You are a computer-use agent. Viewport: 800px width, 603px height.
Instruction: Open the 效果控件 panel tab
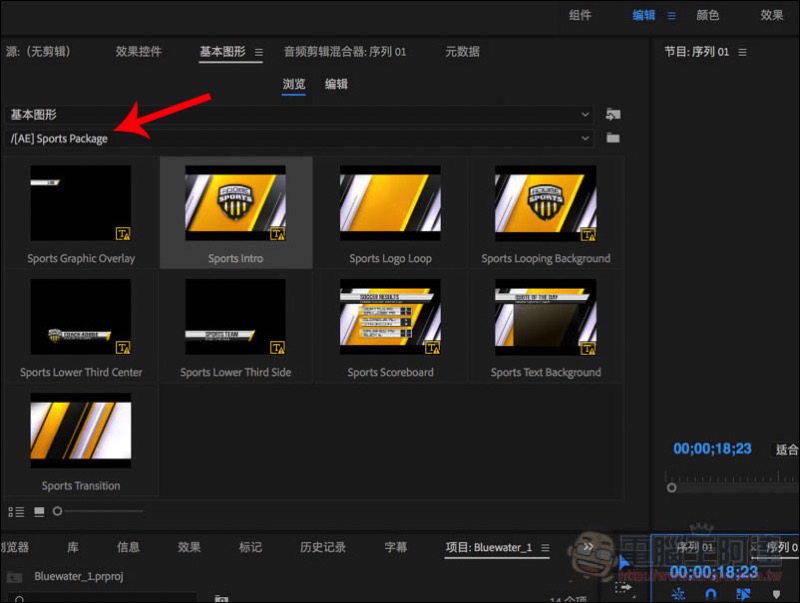pyautogui.click(x=138, y=52)
